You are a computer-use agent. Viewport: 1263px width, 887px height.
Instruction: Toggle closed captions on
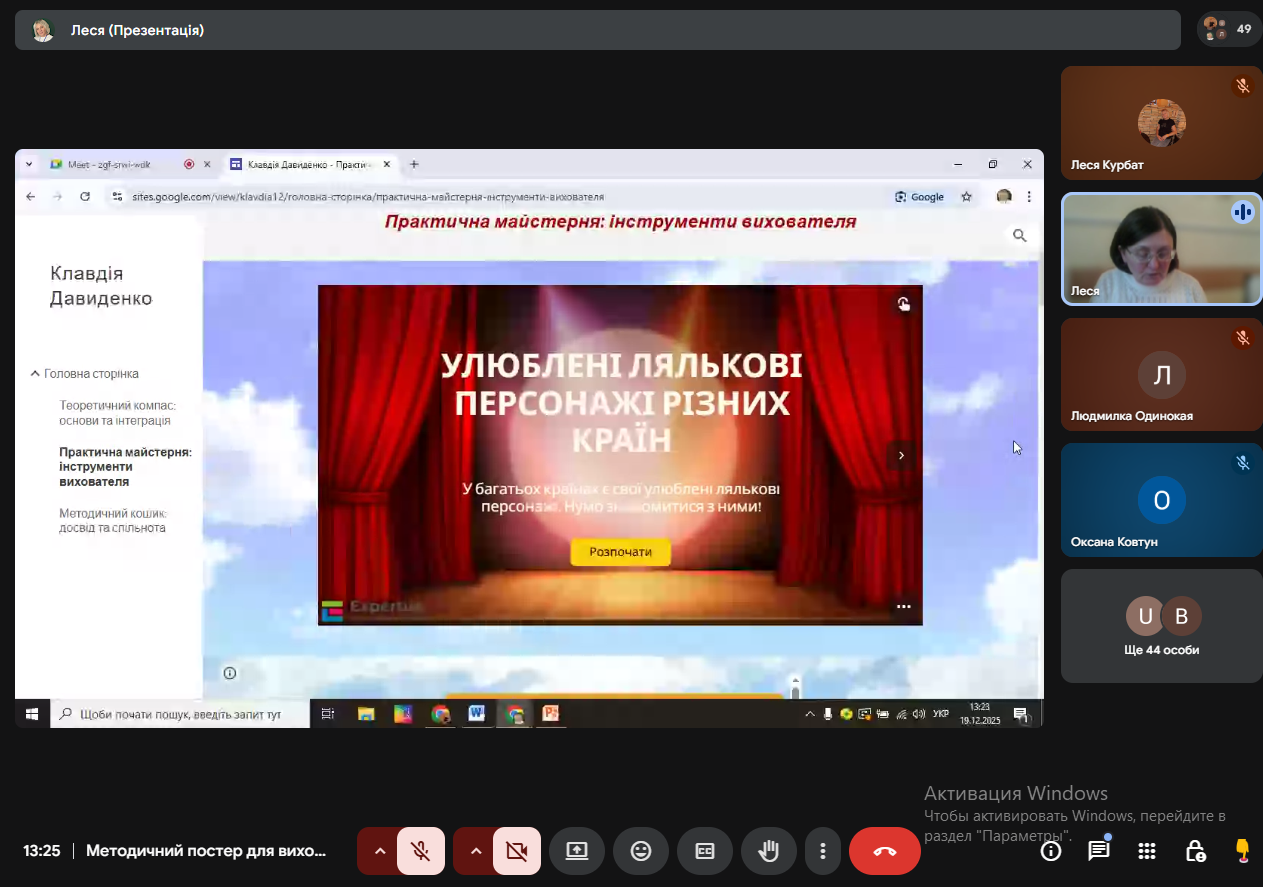705,851
